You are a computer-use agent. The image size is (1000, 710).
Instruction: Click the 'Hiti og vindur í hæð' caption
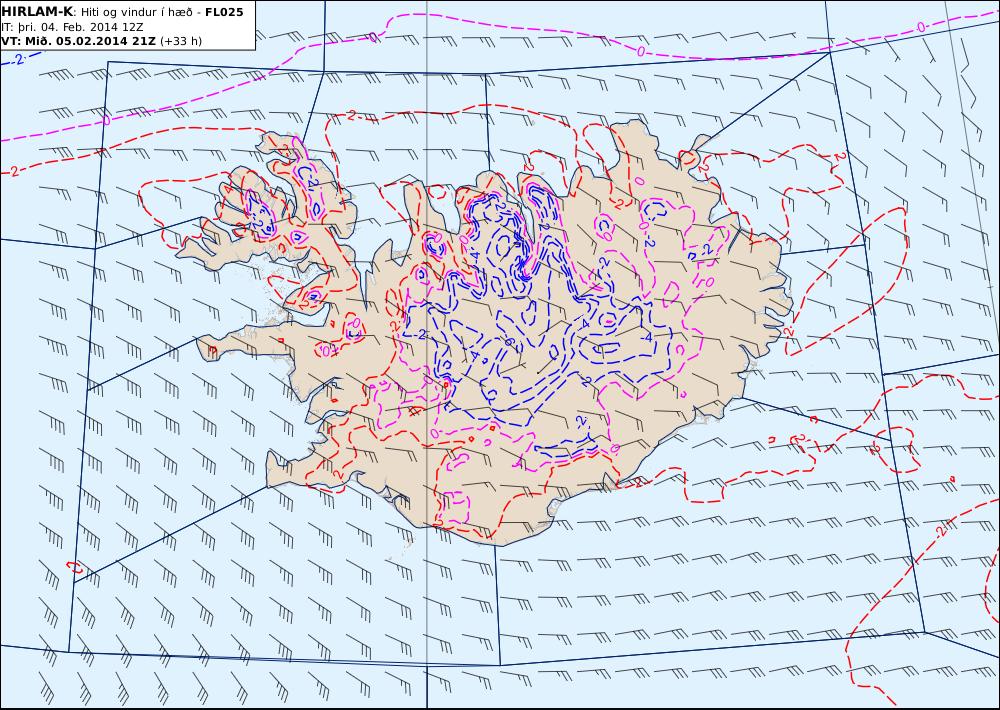tap(136, 12)
